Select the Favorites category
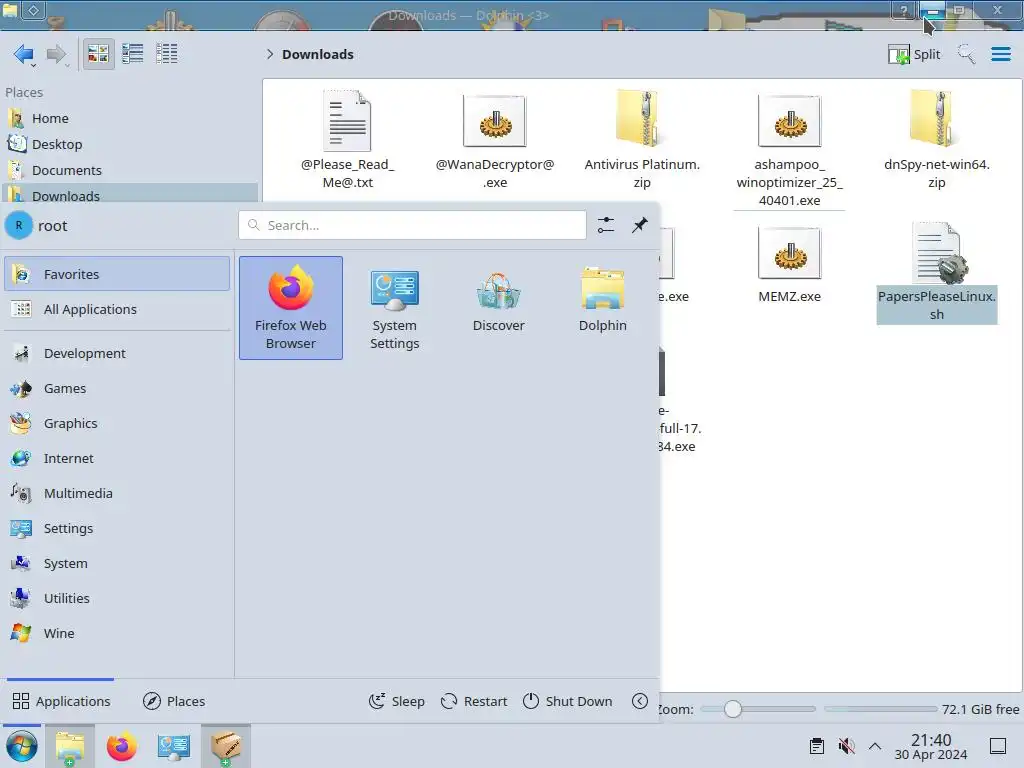Screen dimensions: 1024x768 pyautogui.click(x=117, y=274)
